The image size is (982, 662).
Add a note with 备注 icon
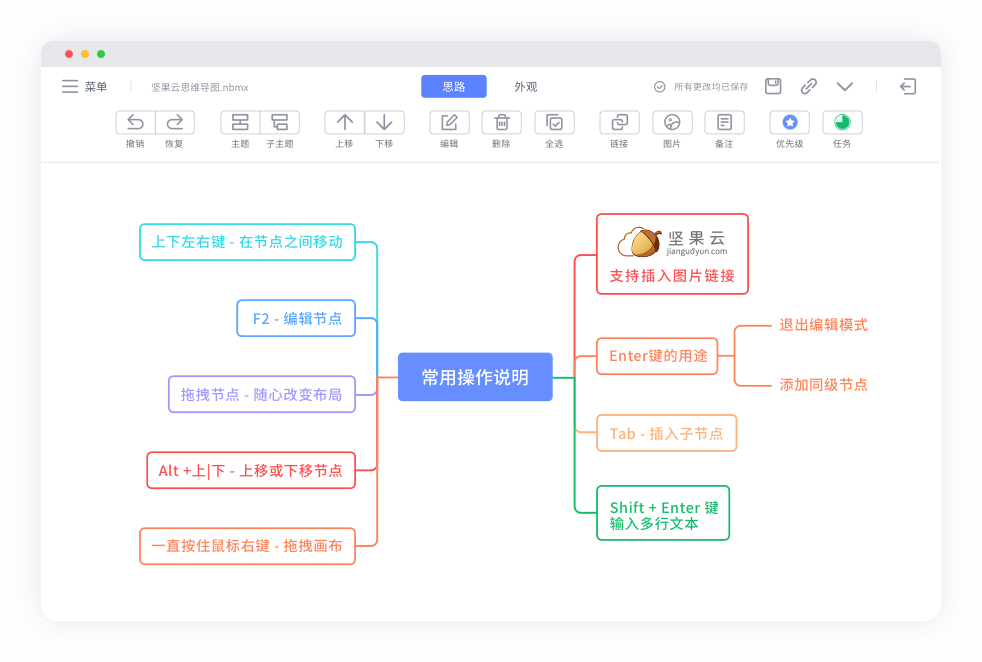pyautogui.click(x=724, y=122)
